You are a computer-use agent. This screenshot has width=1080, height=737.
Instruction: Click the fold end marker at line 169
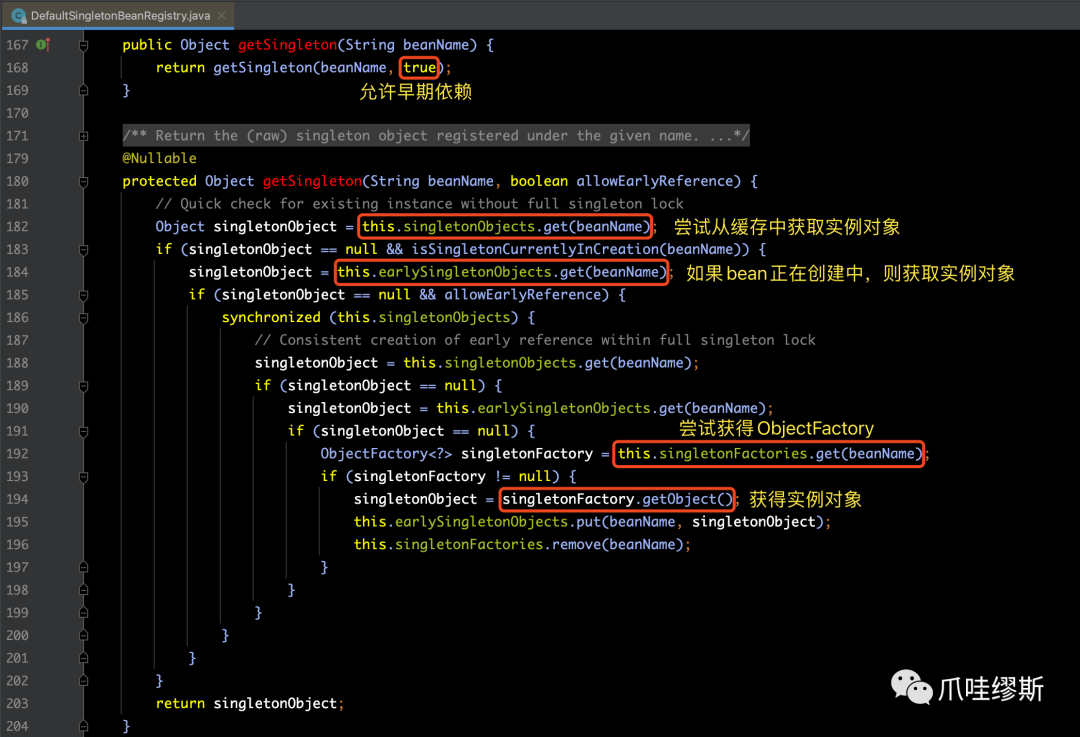click(x=83, y=90)
